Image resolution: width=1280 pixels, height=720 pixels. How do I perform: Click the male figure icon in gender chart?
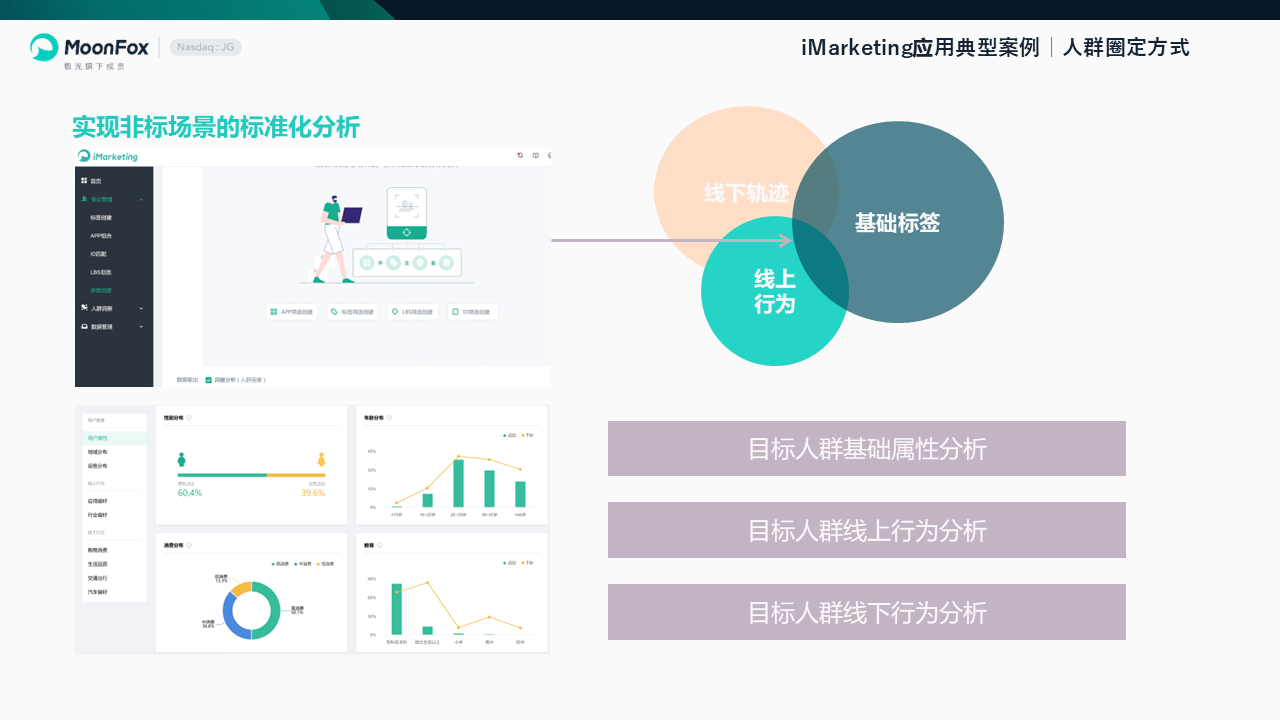click(x=181, y=460)
